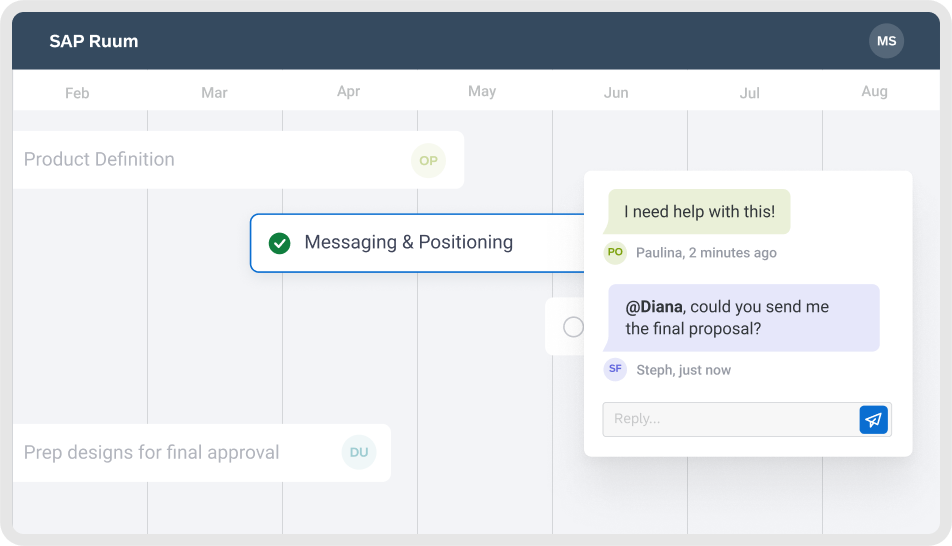Click the send reply paper plane button

[874, 420]
